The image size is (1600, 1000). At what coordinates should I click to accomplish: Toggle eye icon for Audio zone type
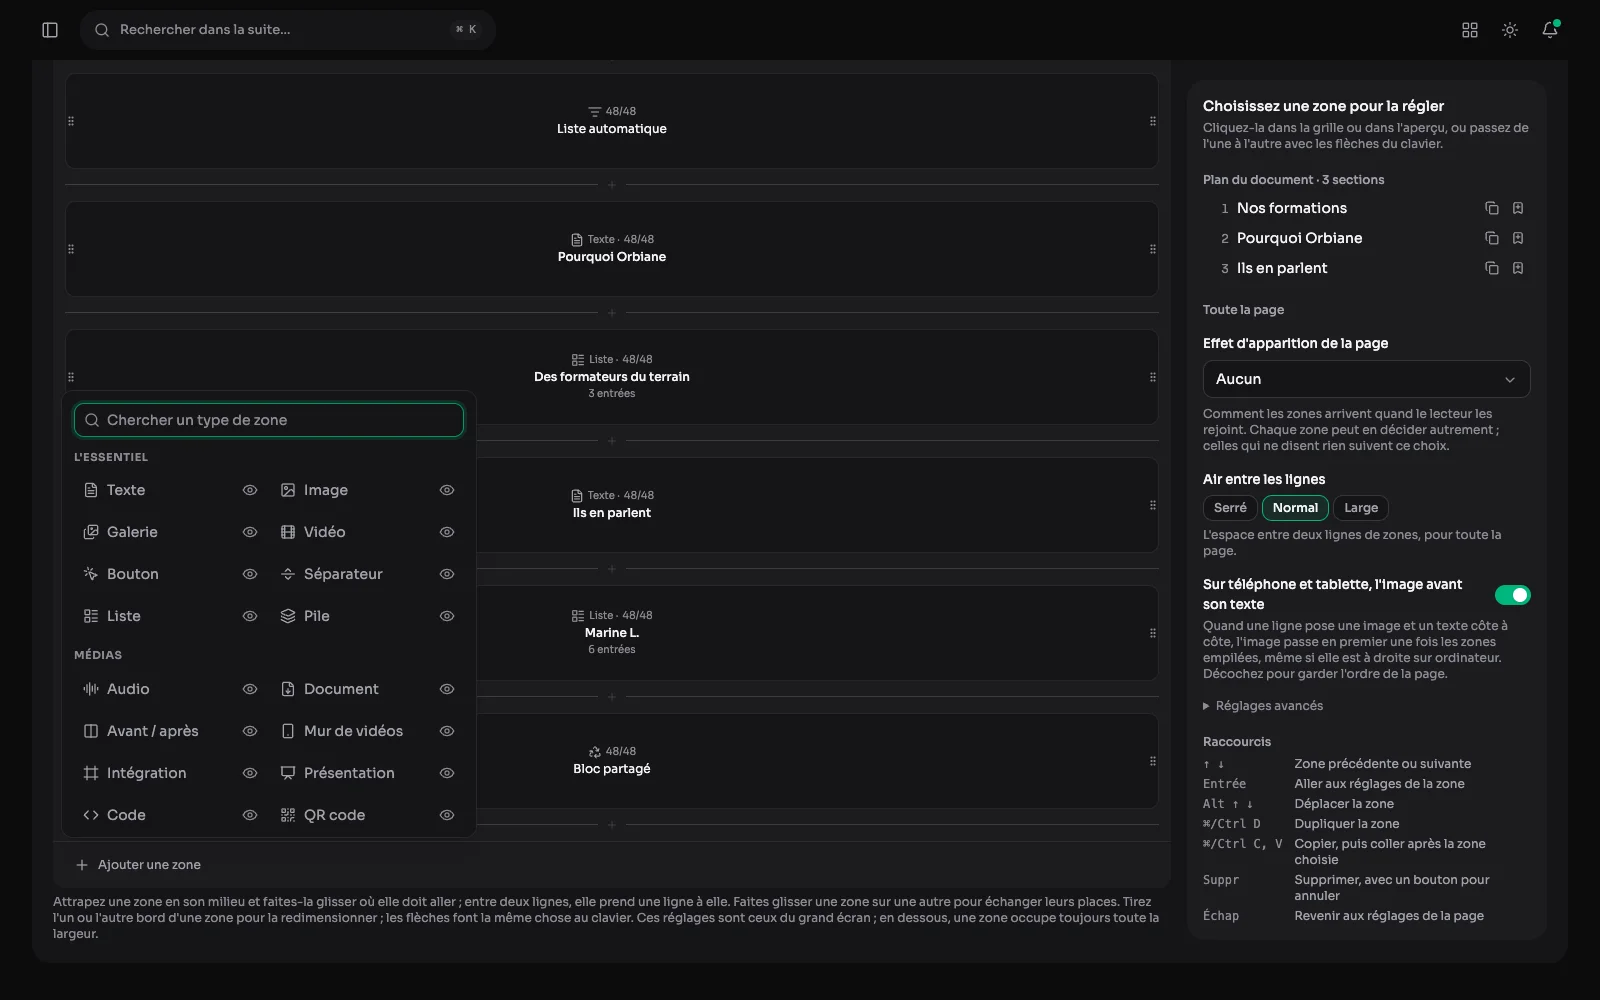(x=250, y=689)
